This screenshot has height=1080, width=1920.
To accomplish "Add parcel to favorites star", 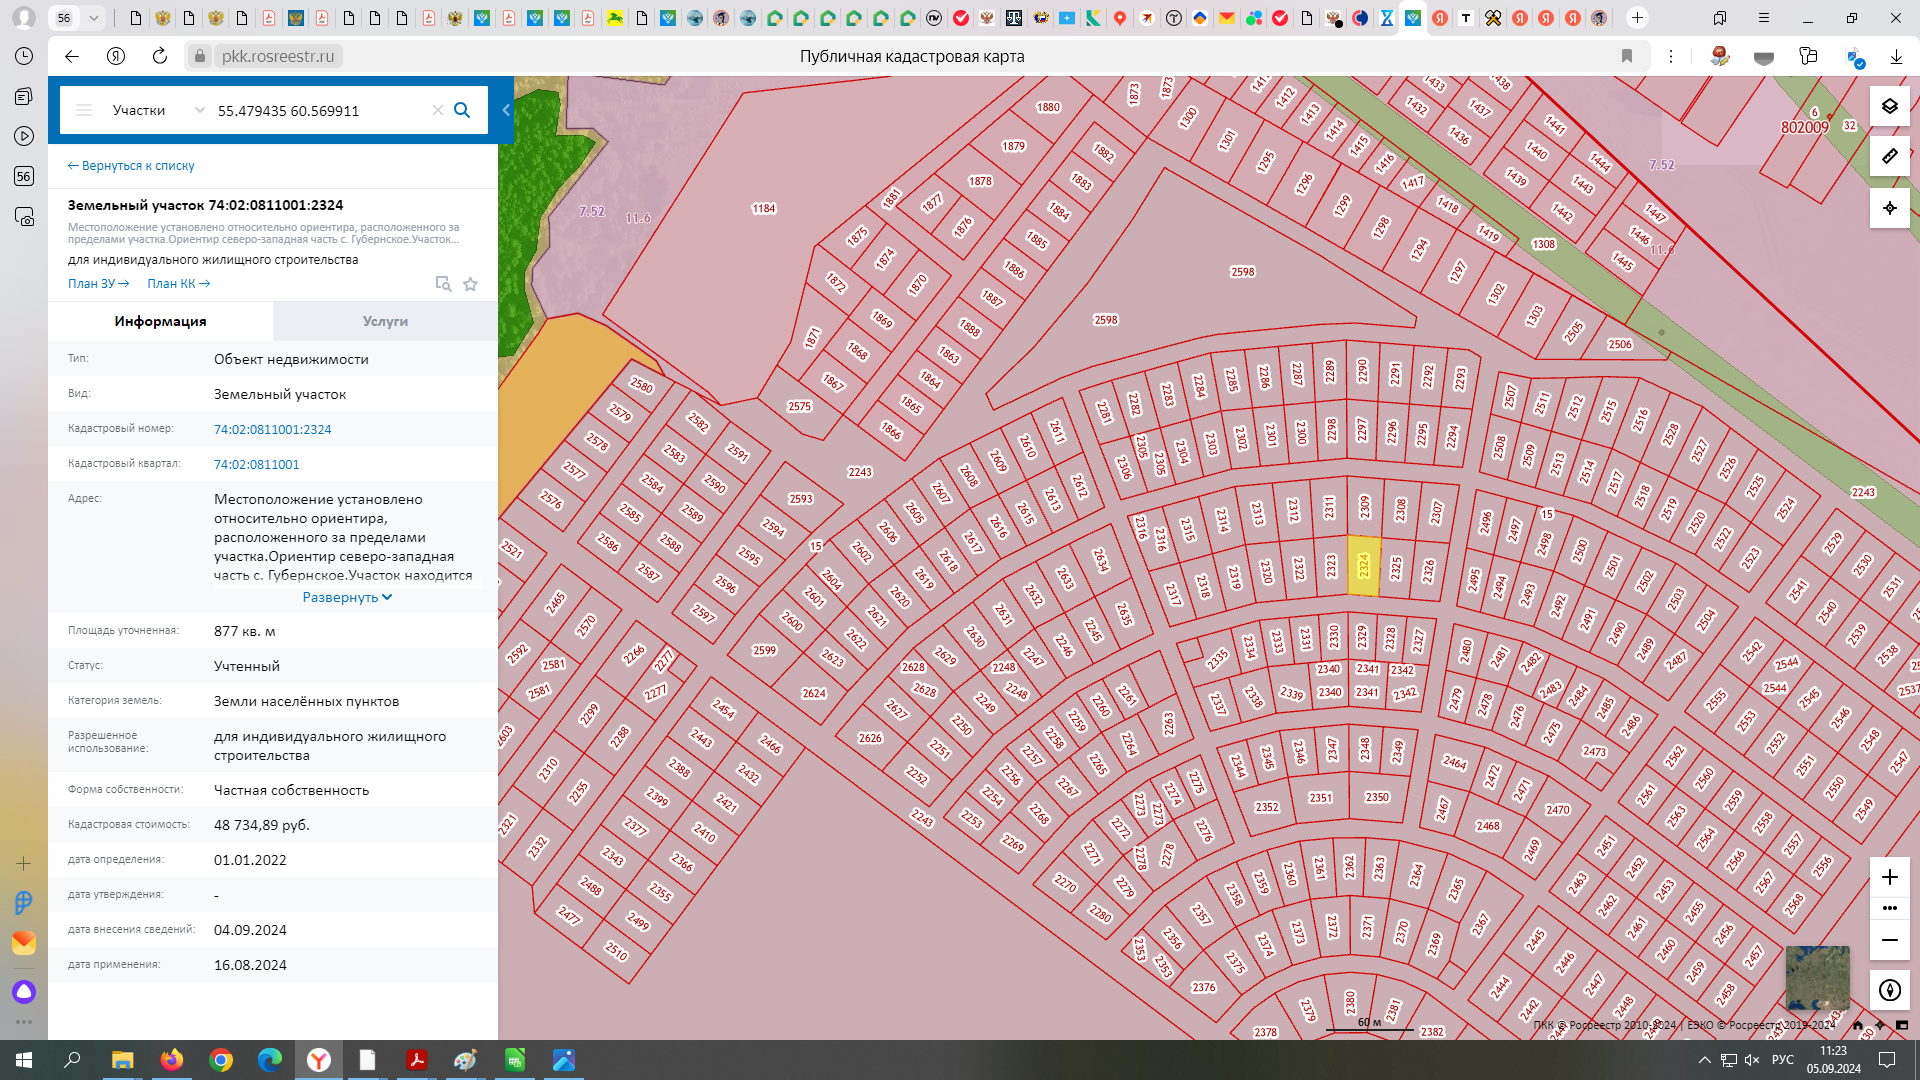I will (470, 284).
